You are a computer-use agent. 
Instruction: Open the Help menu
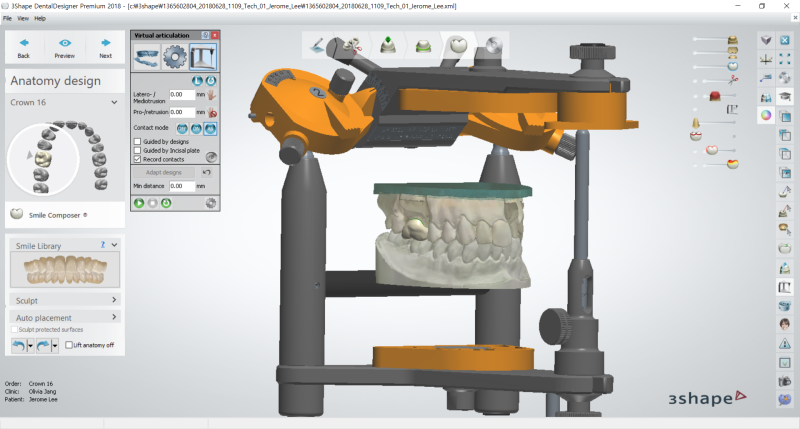pyautogui.click(x=40, y=18)
